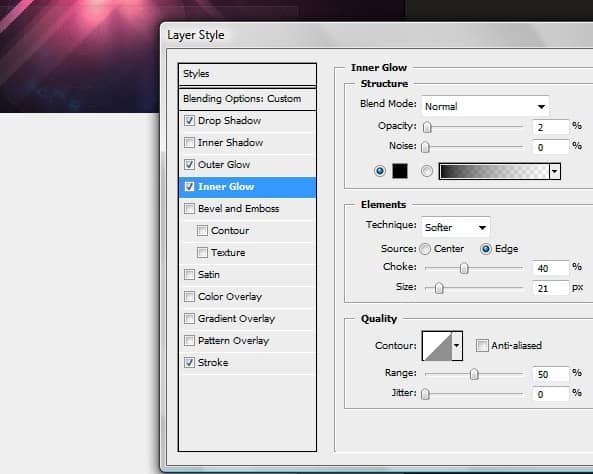Click the glow gradient preview bar
Screen dimensions: 593x474
494,171
